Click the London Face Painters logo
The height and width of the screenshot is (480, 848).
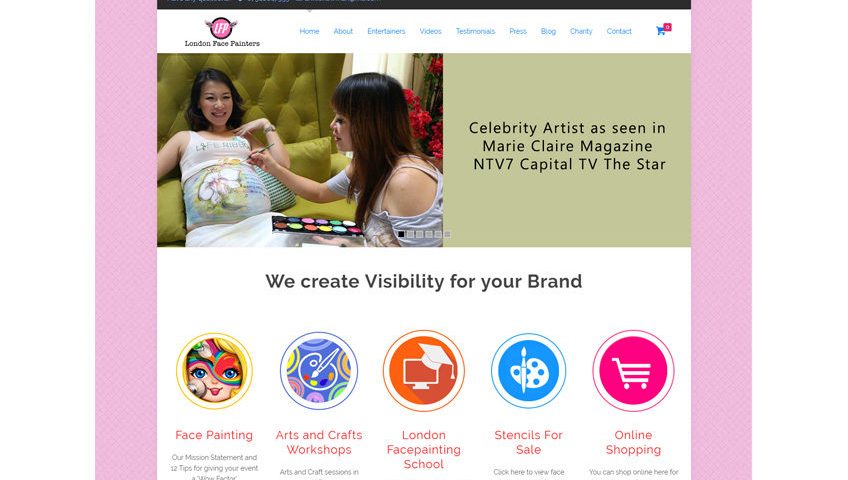[222, 32]
